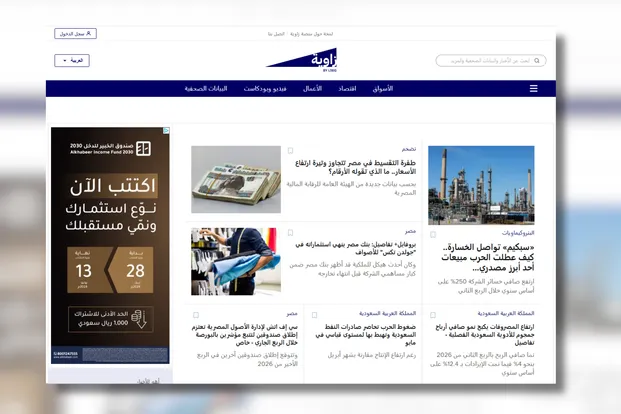Click the Alkhabeer Income Fund 2030 advertisement
The width and height of the screenshot is (621, 414).
tap(110, 245)
